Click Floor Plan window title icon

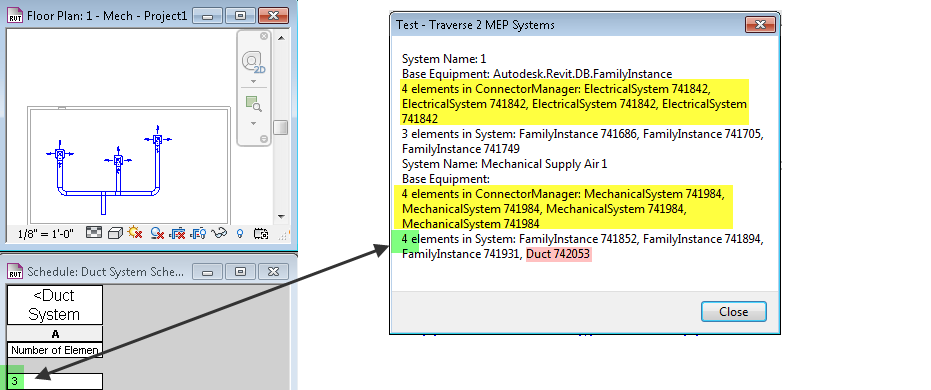tap(15, 16)
